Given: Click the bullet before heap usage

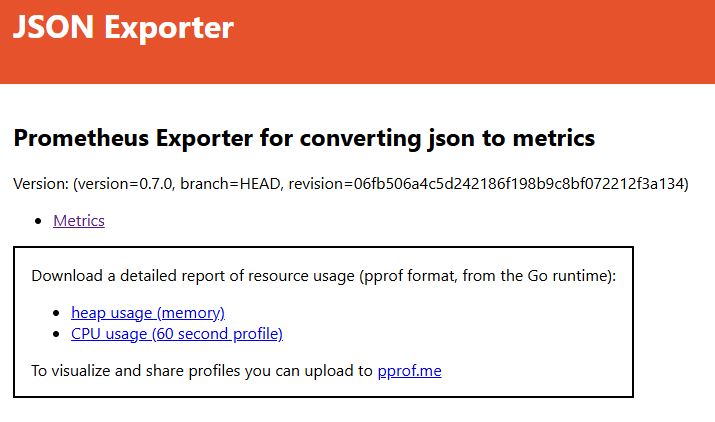Looking at the screenshot, I should pyautogui.click(x=57, y=314).
